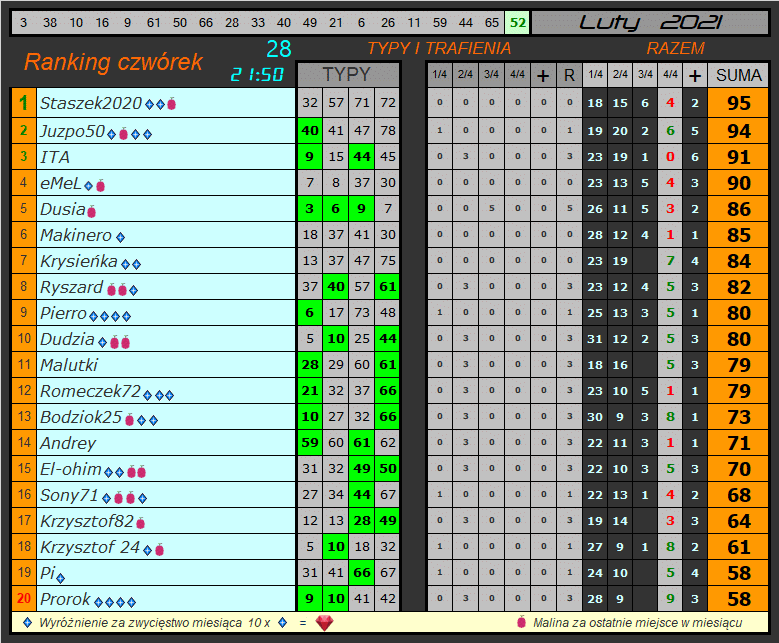Open Andrey's ranking row

click(x=390, y=442)
